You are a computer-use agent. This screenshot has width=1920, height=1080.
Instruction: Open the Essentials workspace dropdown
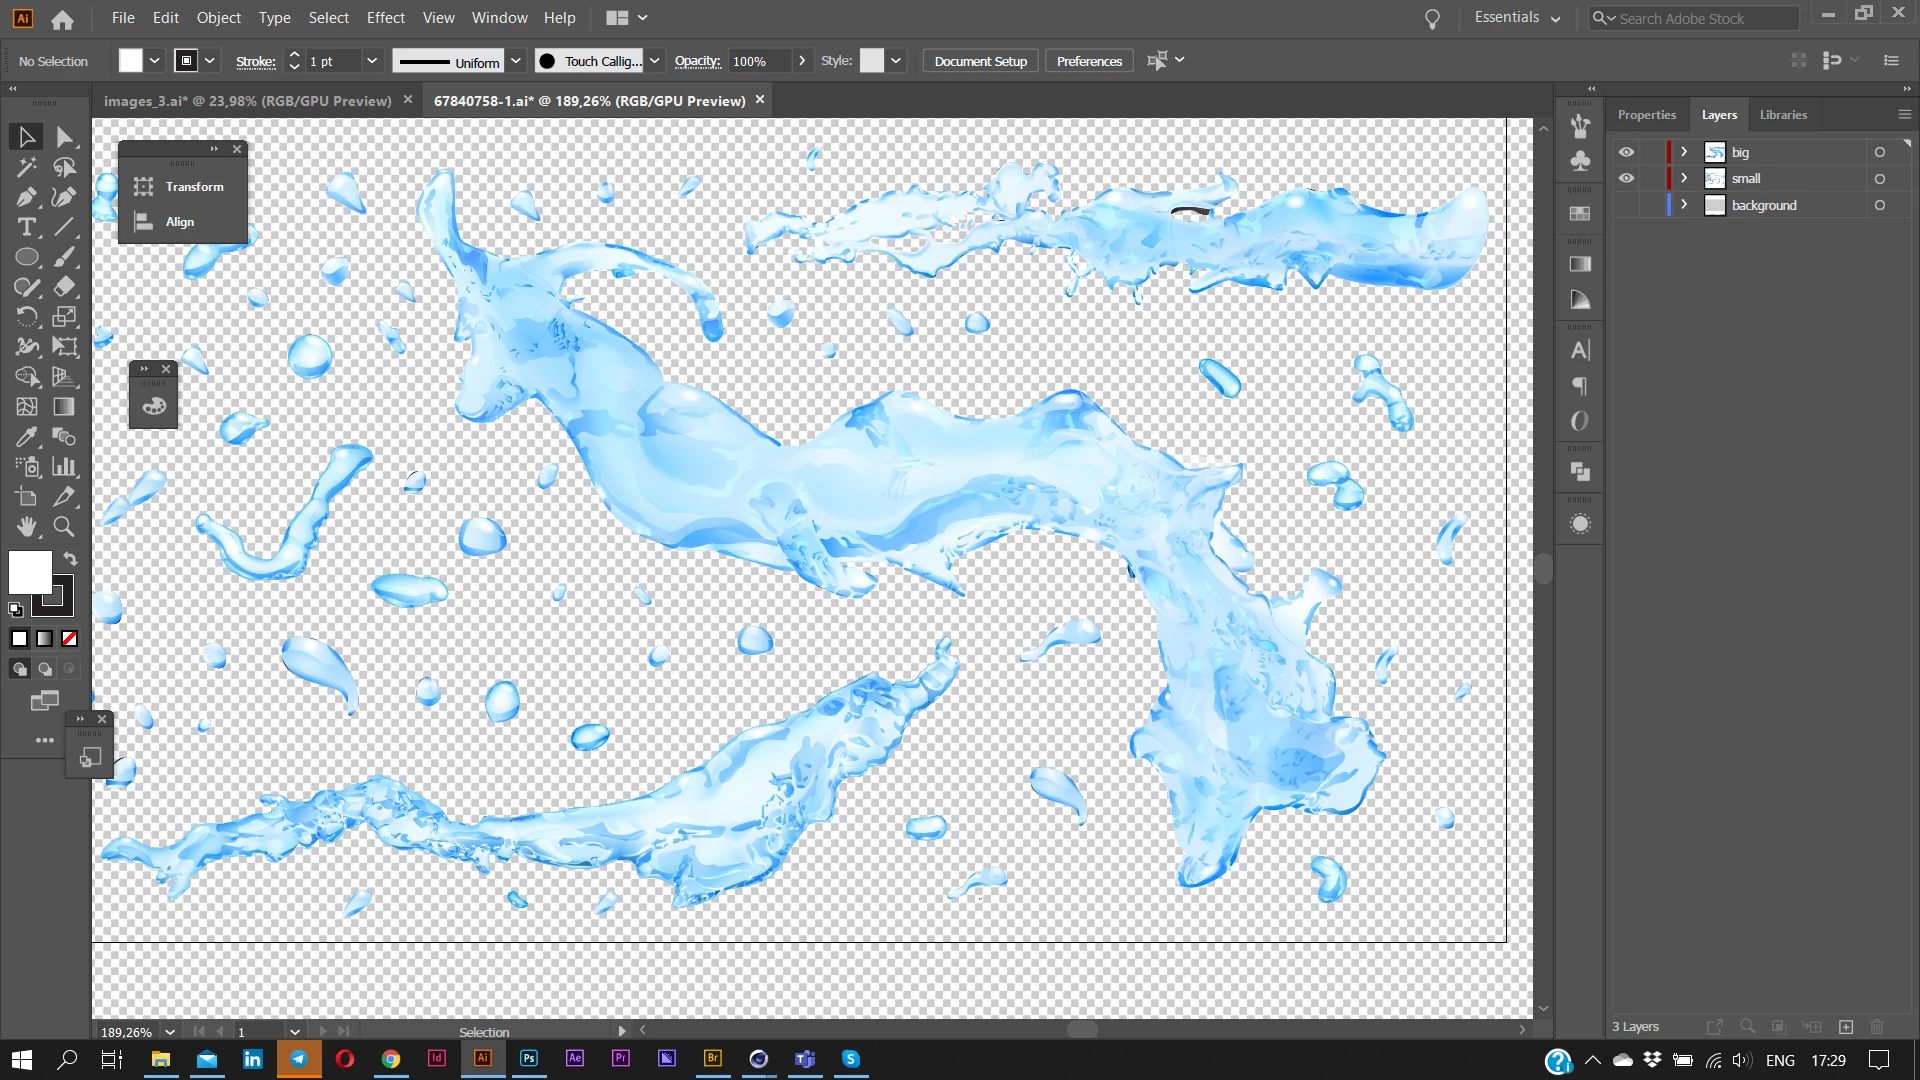[1517, 18]
